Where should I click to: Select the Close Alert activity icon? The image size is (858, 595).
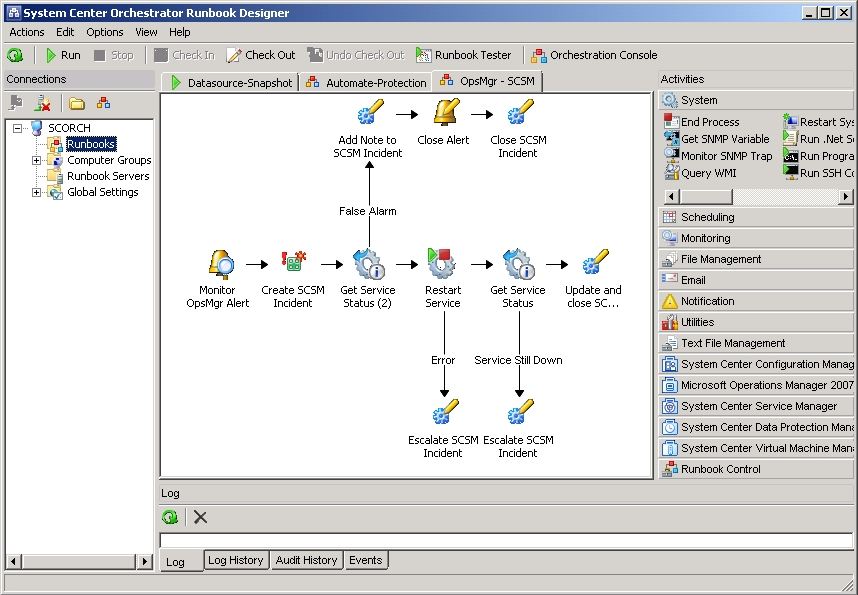pyautogui.click(x=443, y=113)
